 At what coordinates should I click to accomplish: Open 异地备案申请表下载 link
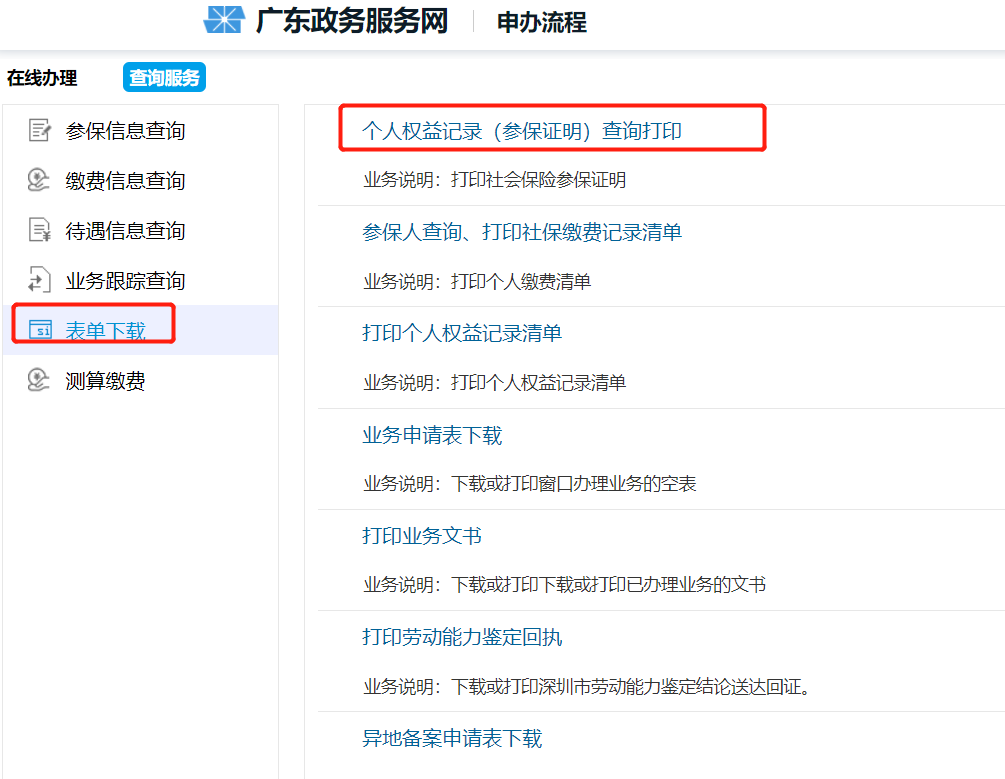click(x=452, y=738)
